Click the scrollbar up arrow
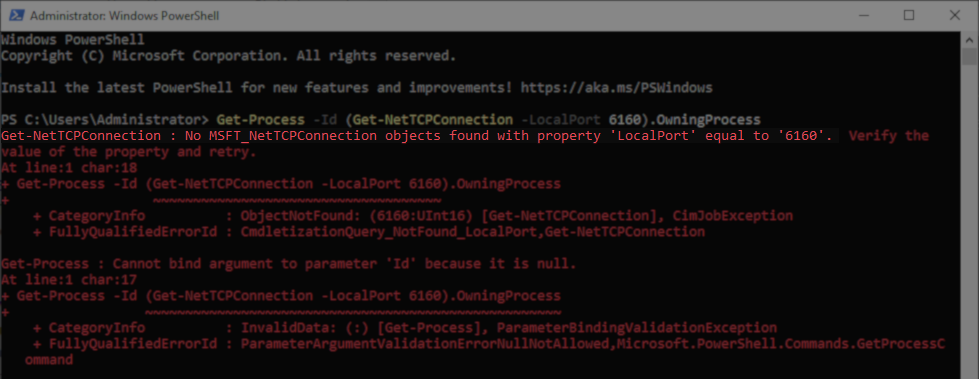 (969, 39)
